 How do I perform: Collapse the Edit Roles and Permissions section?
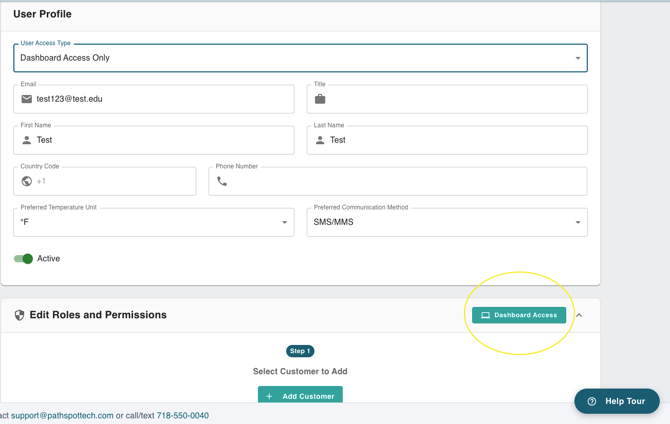point(579,315)
